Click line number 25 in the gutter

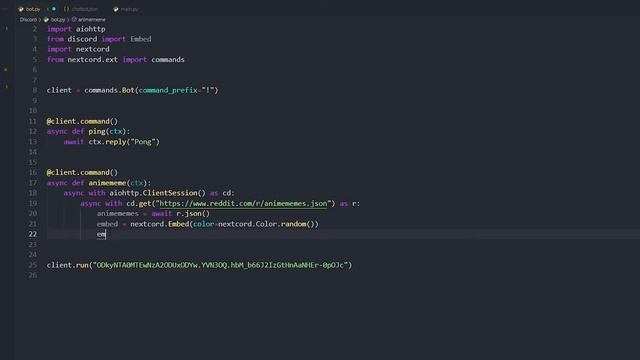tap(33, 265)
